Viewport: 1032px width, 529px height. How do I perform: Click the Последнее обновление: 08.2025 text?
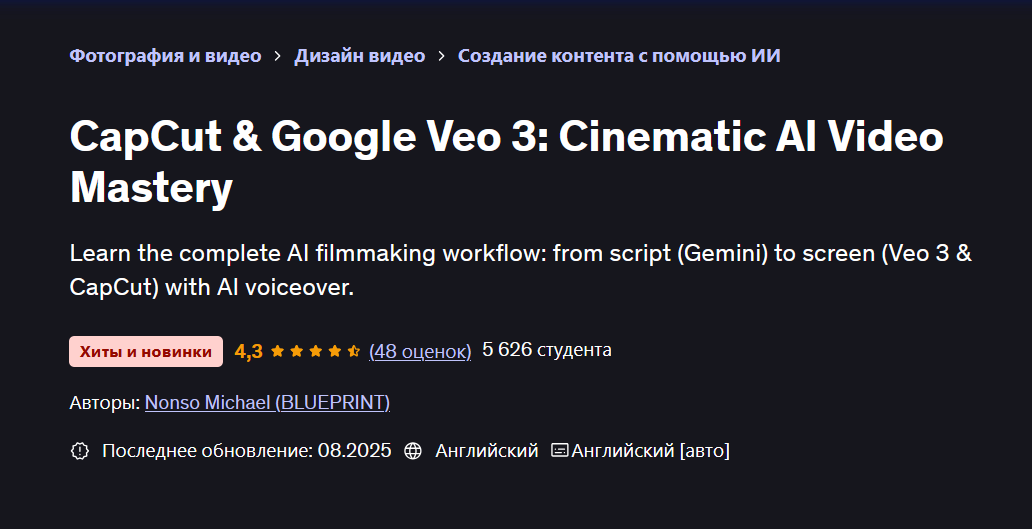[x=247, y=451]
